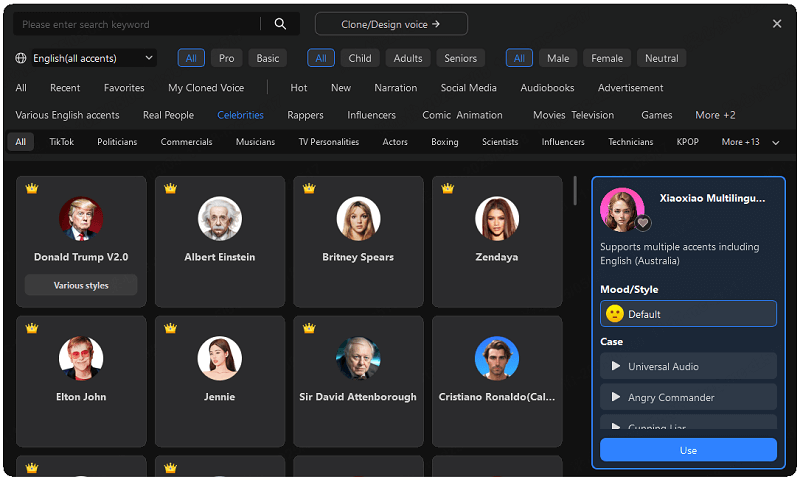Select Cristiano Ronaldo avatar
800x482 pixels.
pos(497,359)
